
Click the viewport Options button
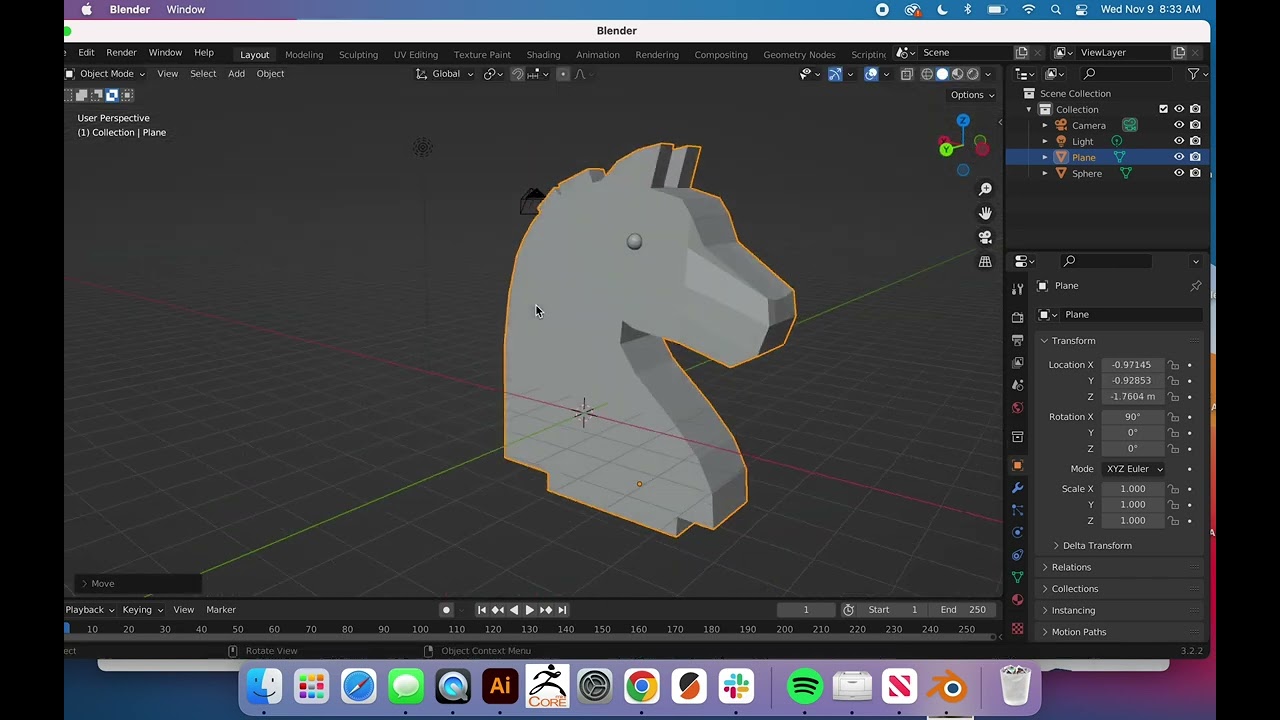coord(972,95)
